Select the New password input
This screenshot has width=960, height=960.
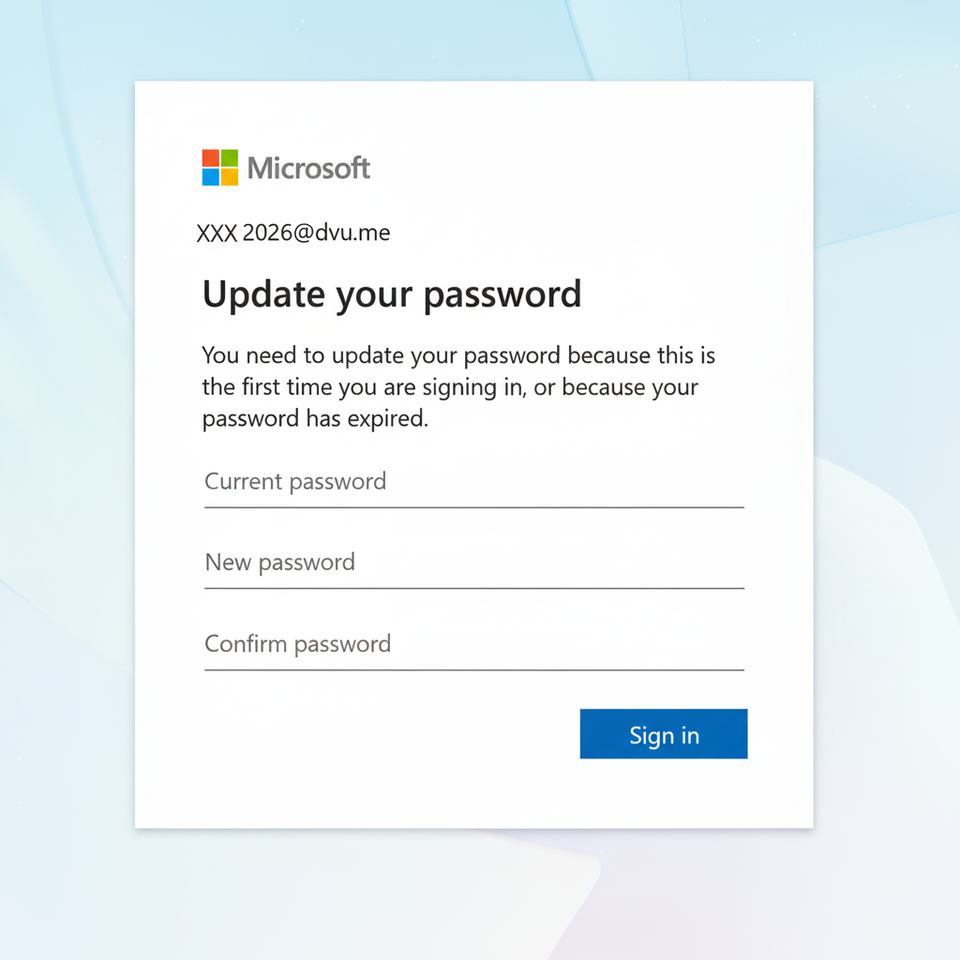coord(474,564)
